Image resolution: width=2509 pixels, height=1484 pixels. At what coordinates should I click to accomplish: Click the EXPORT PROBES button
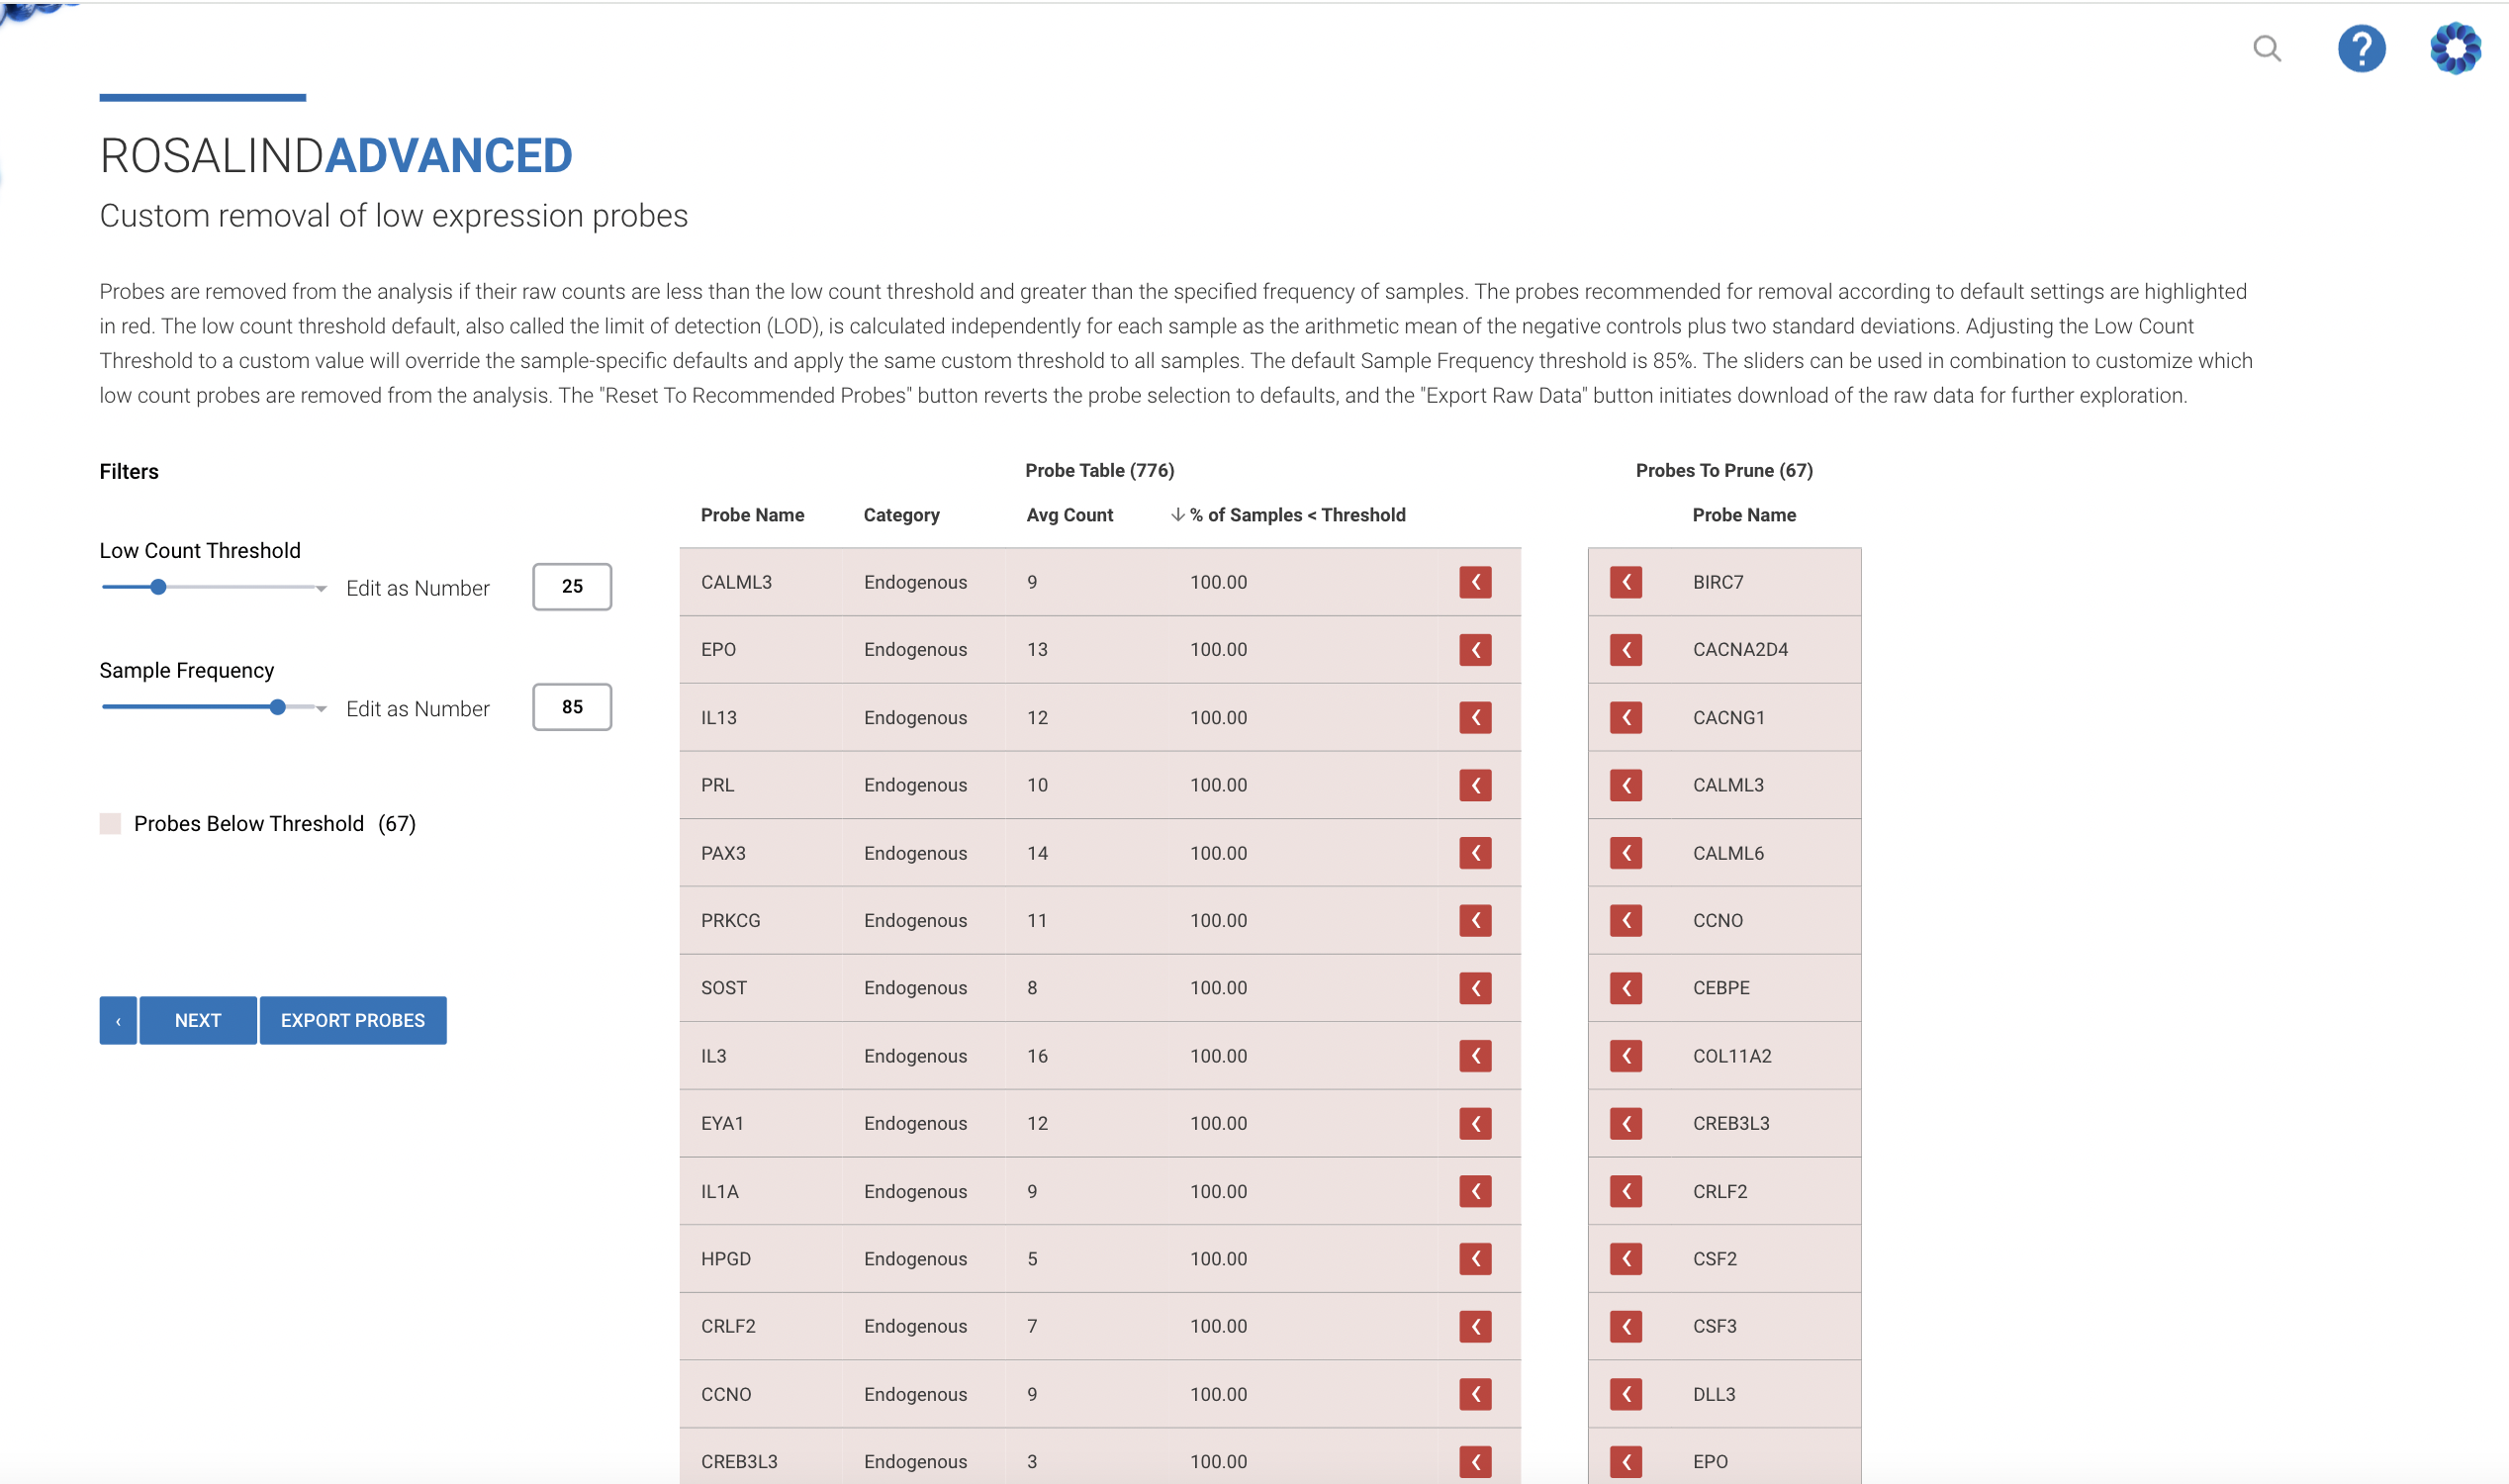click(352, 1020)
